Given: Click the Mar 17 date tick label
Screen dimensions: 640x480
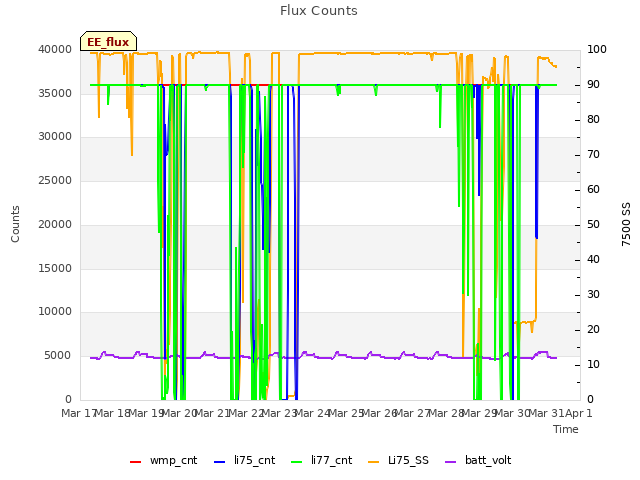Looking at the screenshot, I should (78, 413).
